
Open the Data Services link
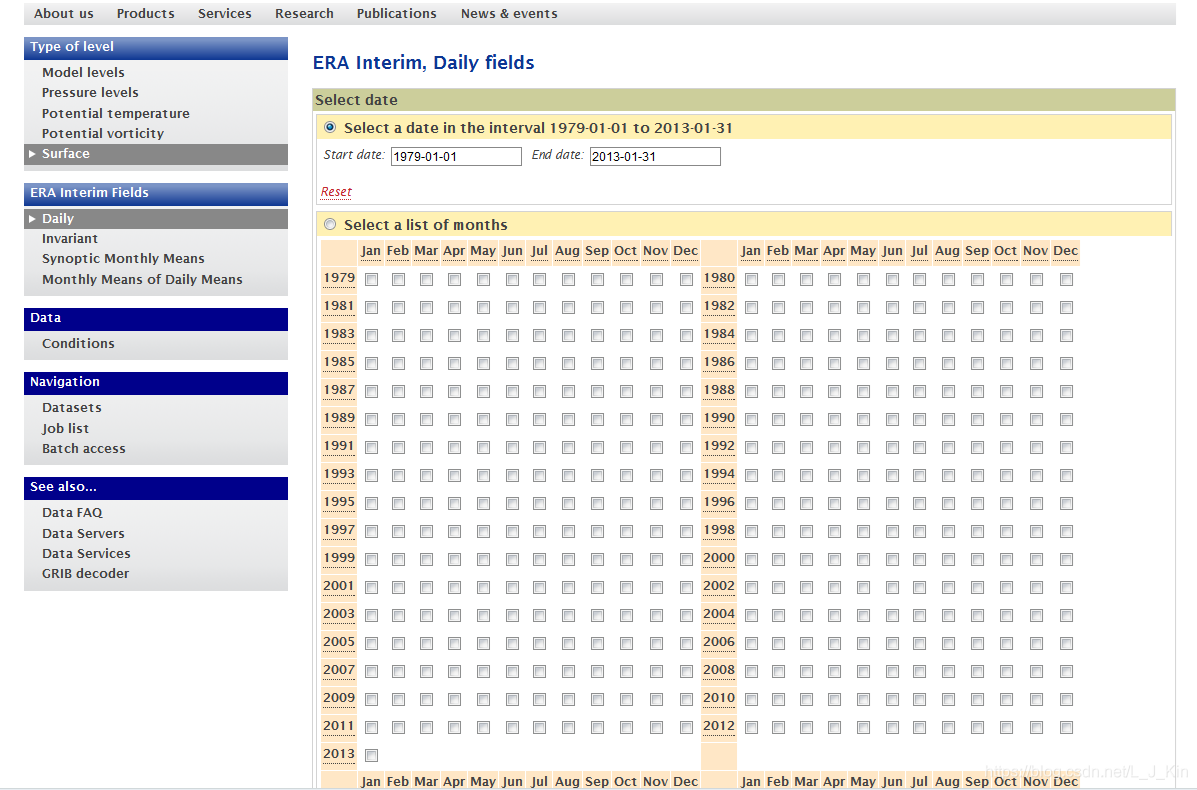point(86,553)
